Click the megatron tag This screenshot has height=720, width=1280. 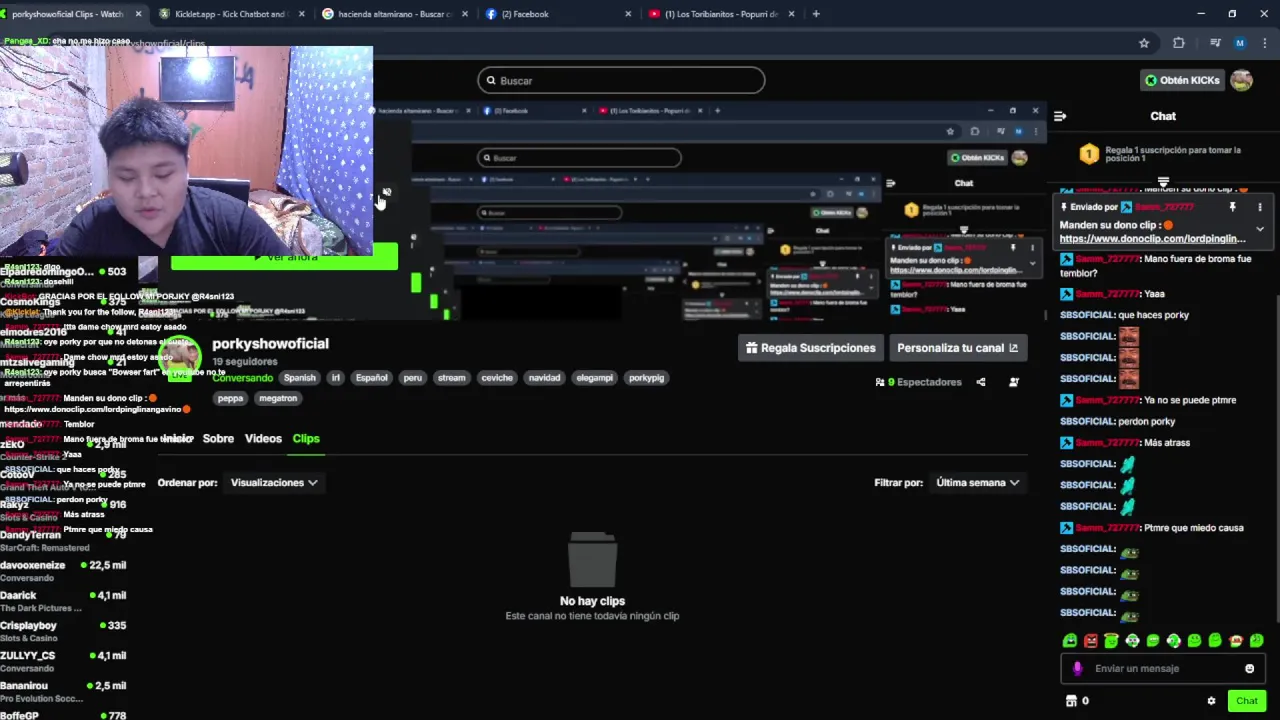point(278,398)
